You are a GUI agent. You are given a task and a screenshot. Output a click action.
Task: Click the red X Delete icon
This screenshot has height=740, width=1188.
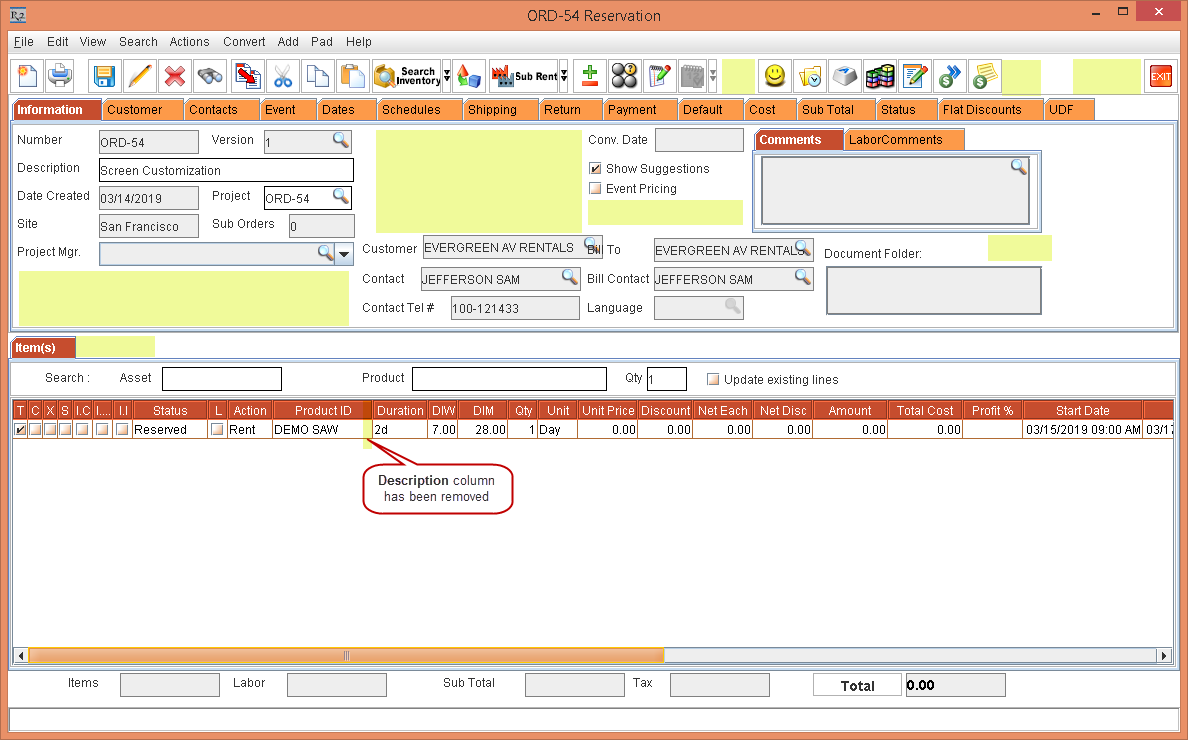pyautogui.click(x=175, y=76)
